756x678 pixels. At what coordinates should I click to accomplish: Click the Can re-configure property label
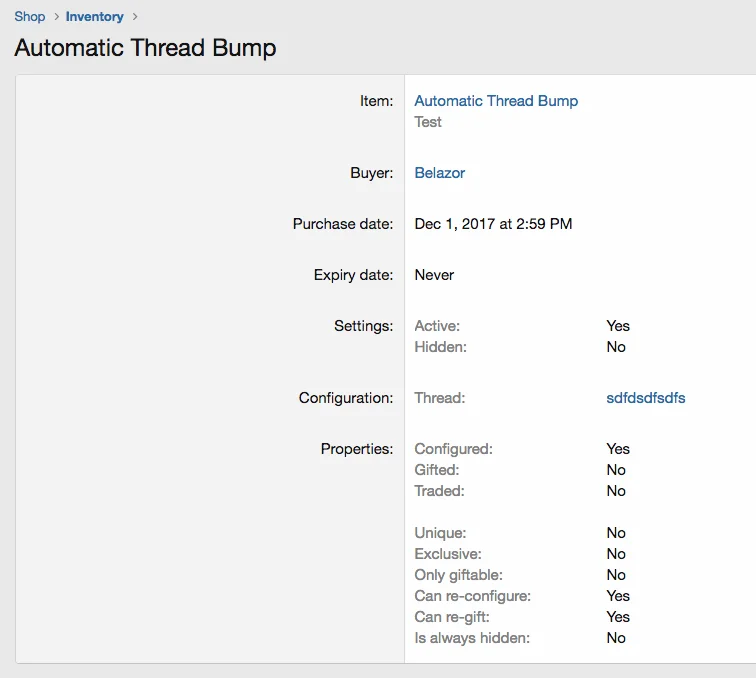473,596
